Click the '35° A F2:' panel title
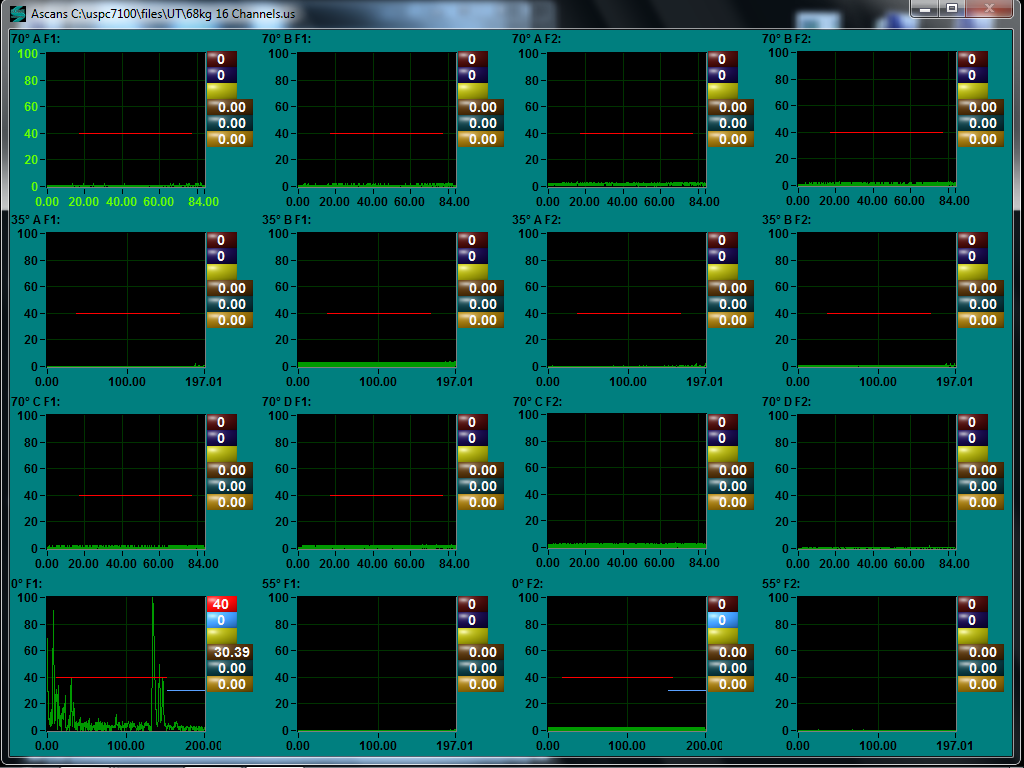Image resolution: width=1024 pixels, height=768 pixels. pos(536,220)
